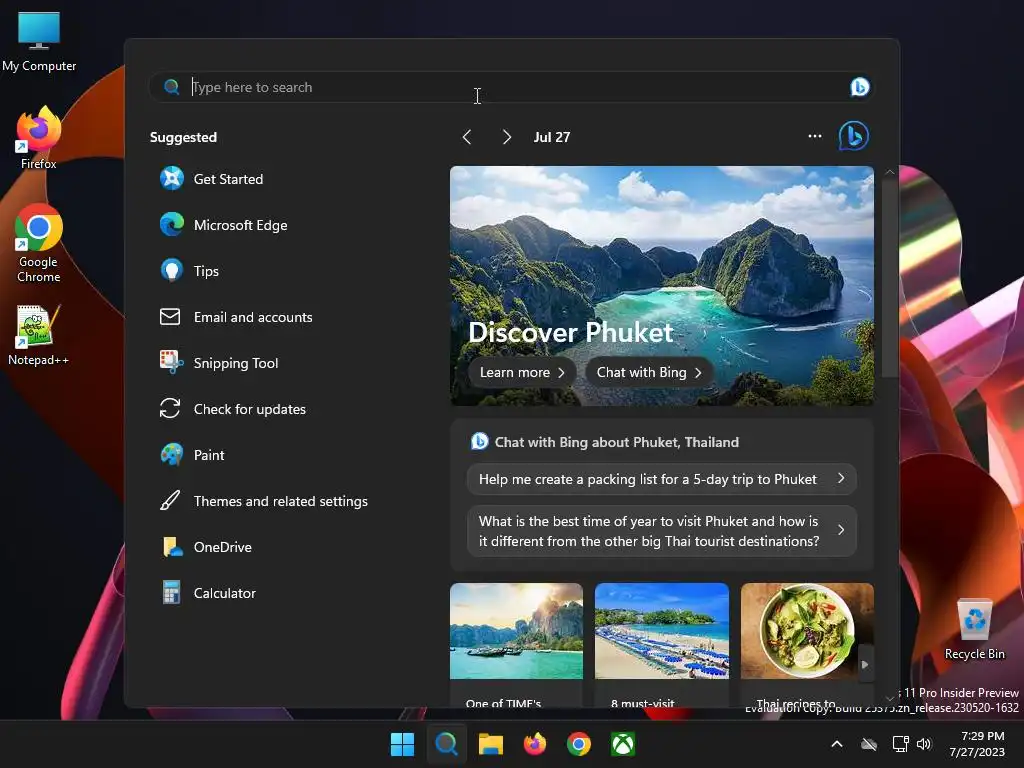Select Firefox desktop shortcut

click(39, 138)
